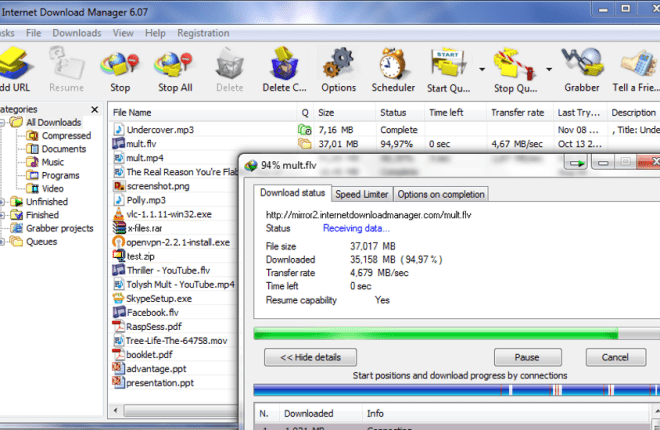Open the File menu
The height and width of the screenshot is (430, 660).
33,33
